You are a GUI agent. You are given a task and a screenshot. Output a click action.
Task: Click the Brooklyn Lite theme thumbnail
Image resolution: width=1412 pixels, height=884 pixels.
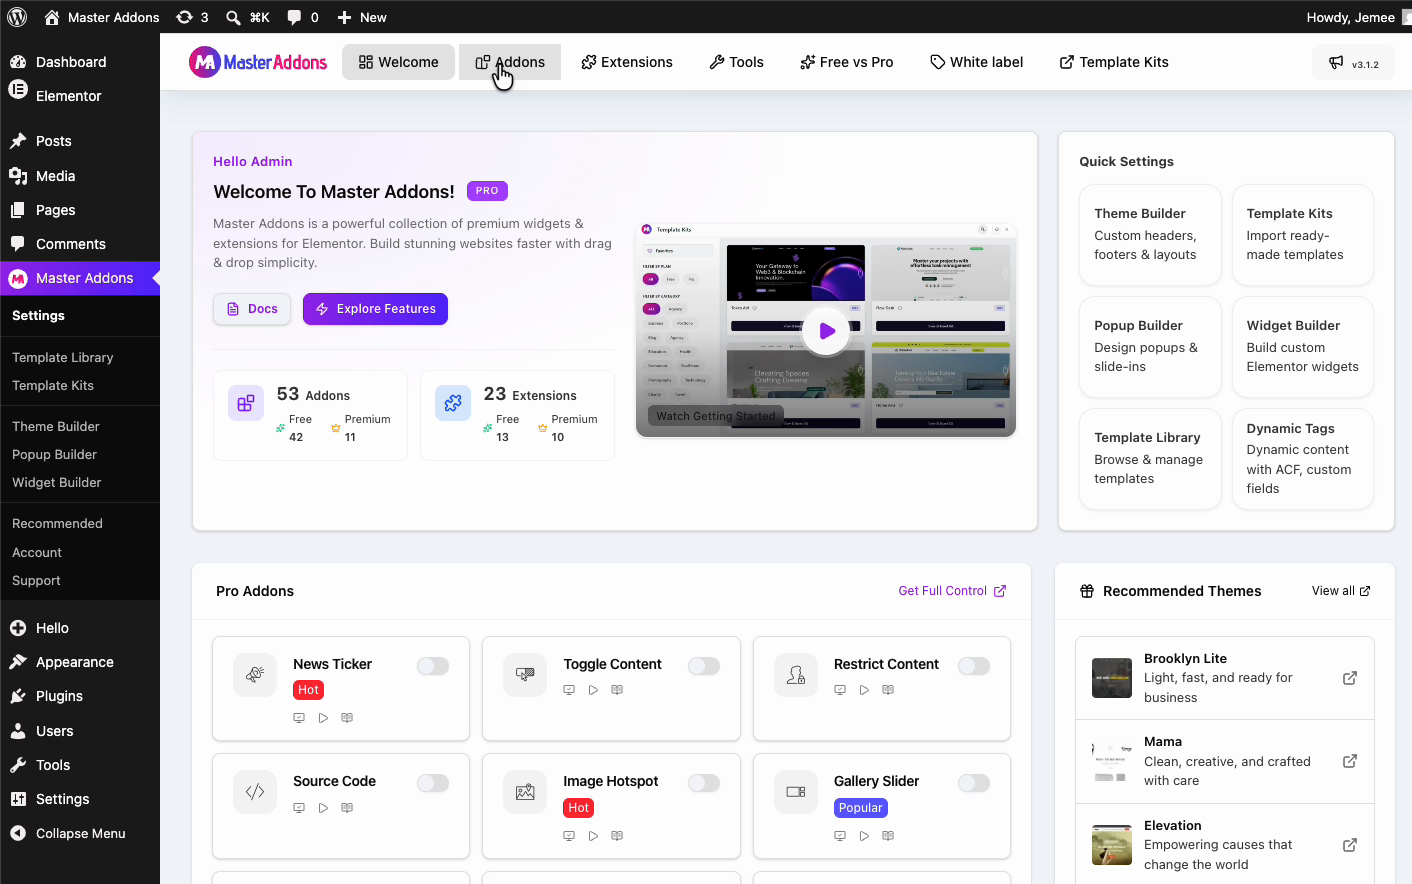pos(1111,678)
